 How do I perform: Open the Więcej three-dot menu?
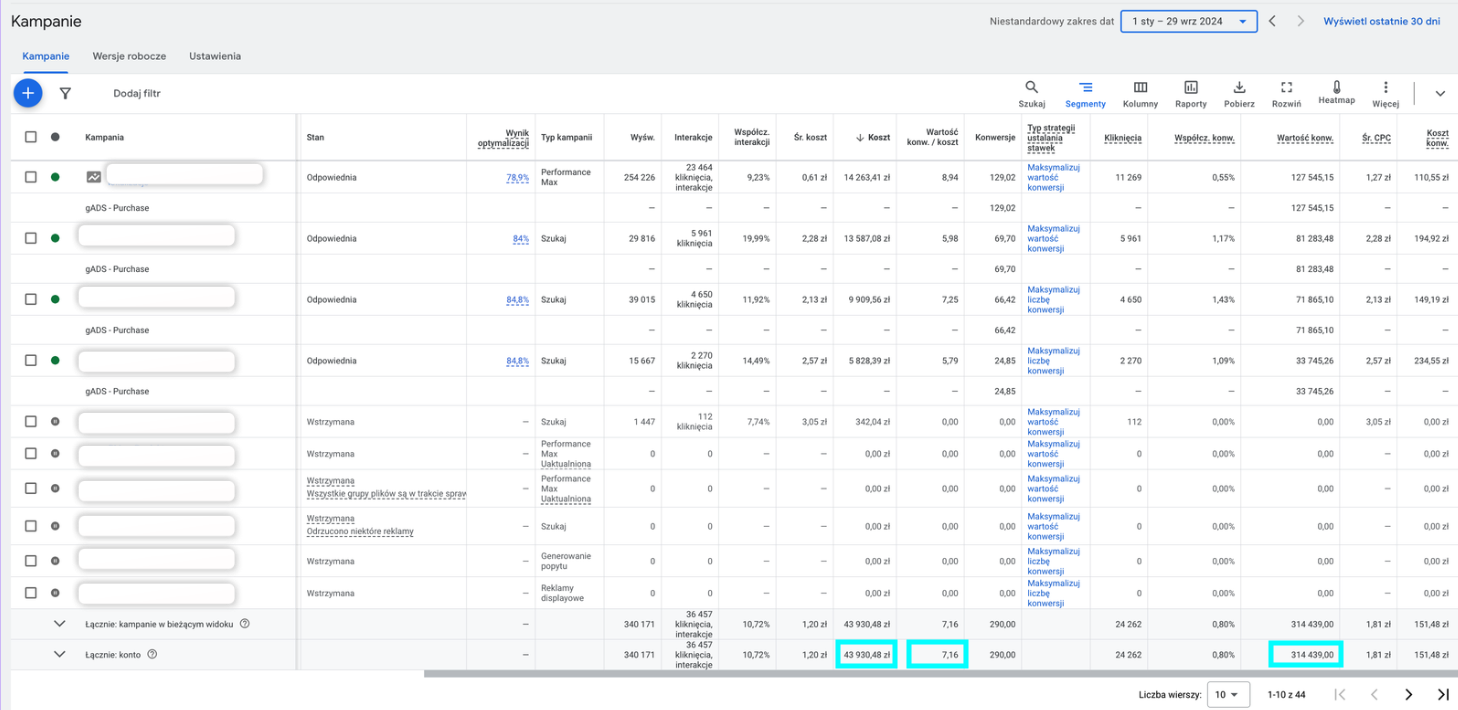pyautogui.click(x=1385, y=88)
